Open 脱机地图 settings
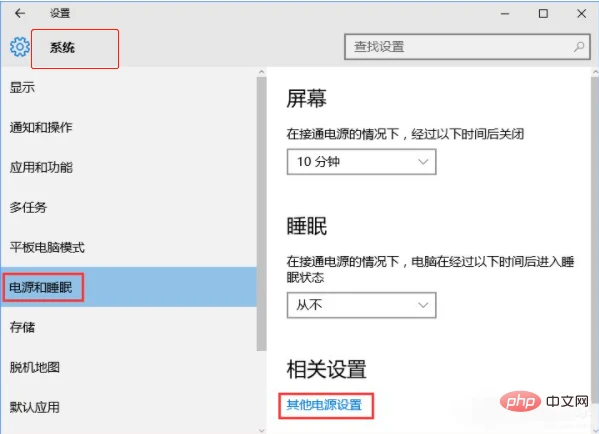Image resolution: width=599 pixels, height=434 pixels. point(128,367)
